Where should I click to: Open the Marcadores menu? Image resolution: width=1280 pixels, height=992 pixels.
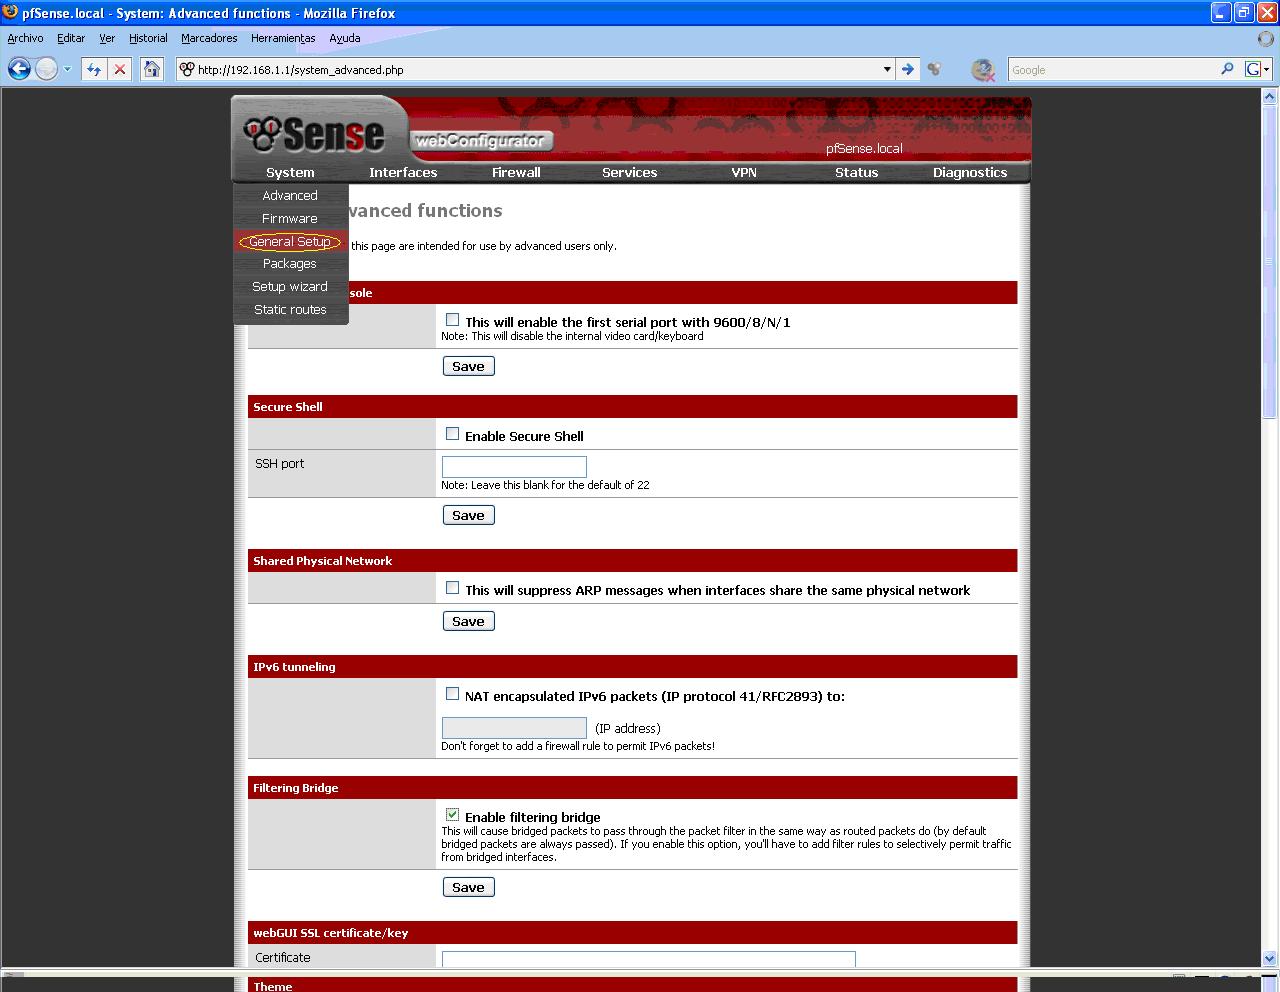click(x=209, y=38)
